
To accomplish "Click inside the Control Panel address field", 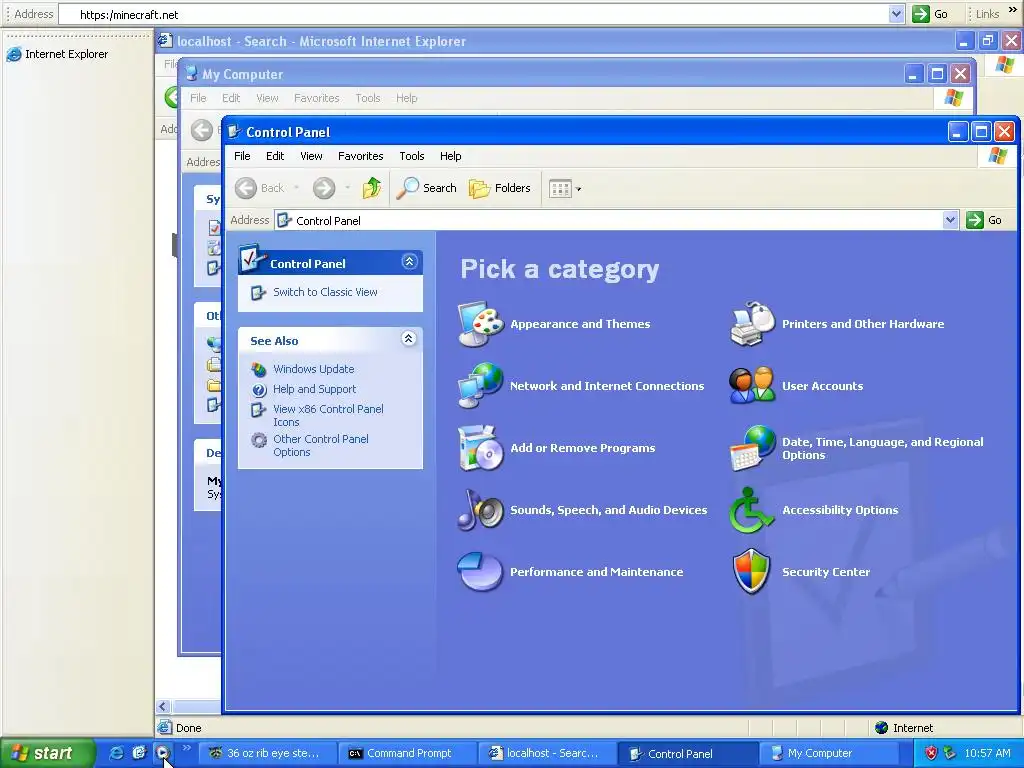I will click(607, 220).
